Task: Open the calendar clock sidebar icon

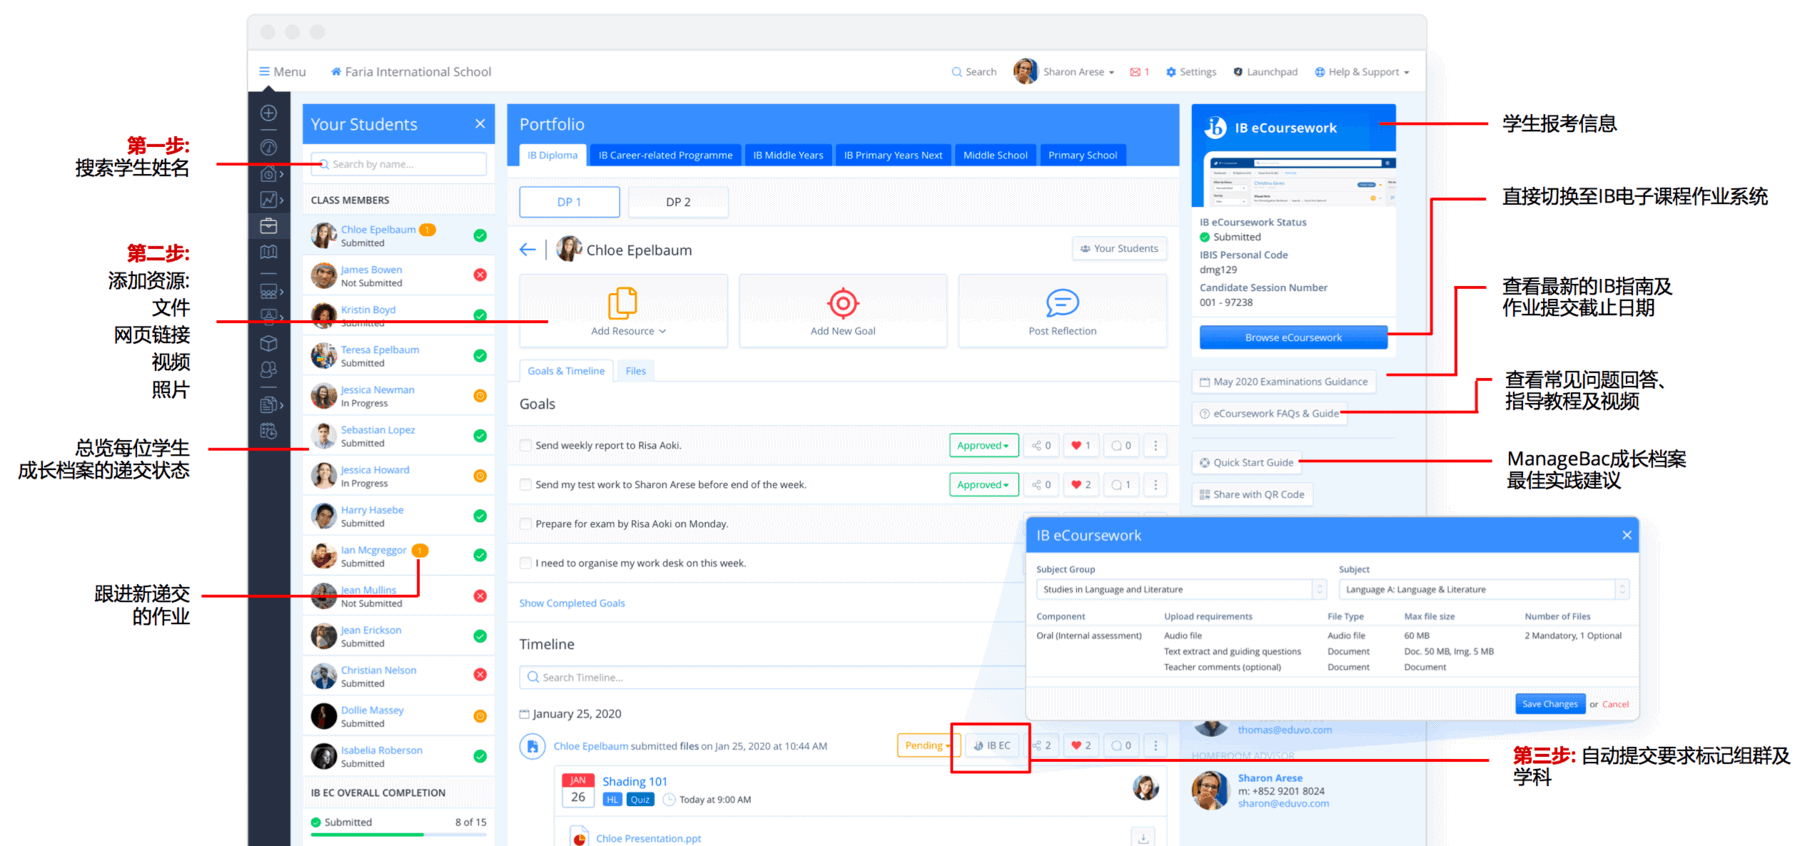Action: pos(269,431)
